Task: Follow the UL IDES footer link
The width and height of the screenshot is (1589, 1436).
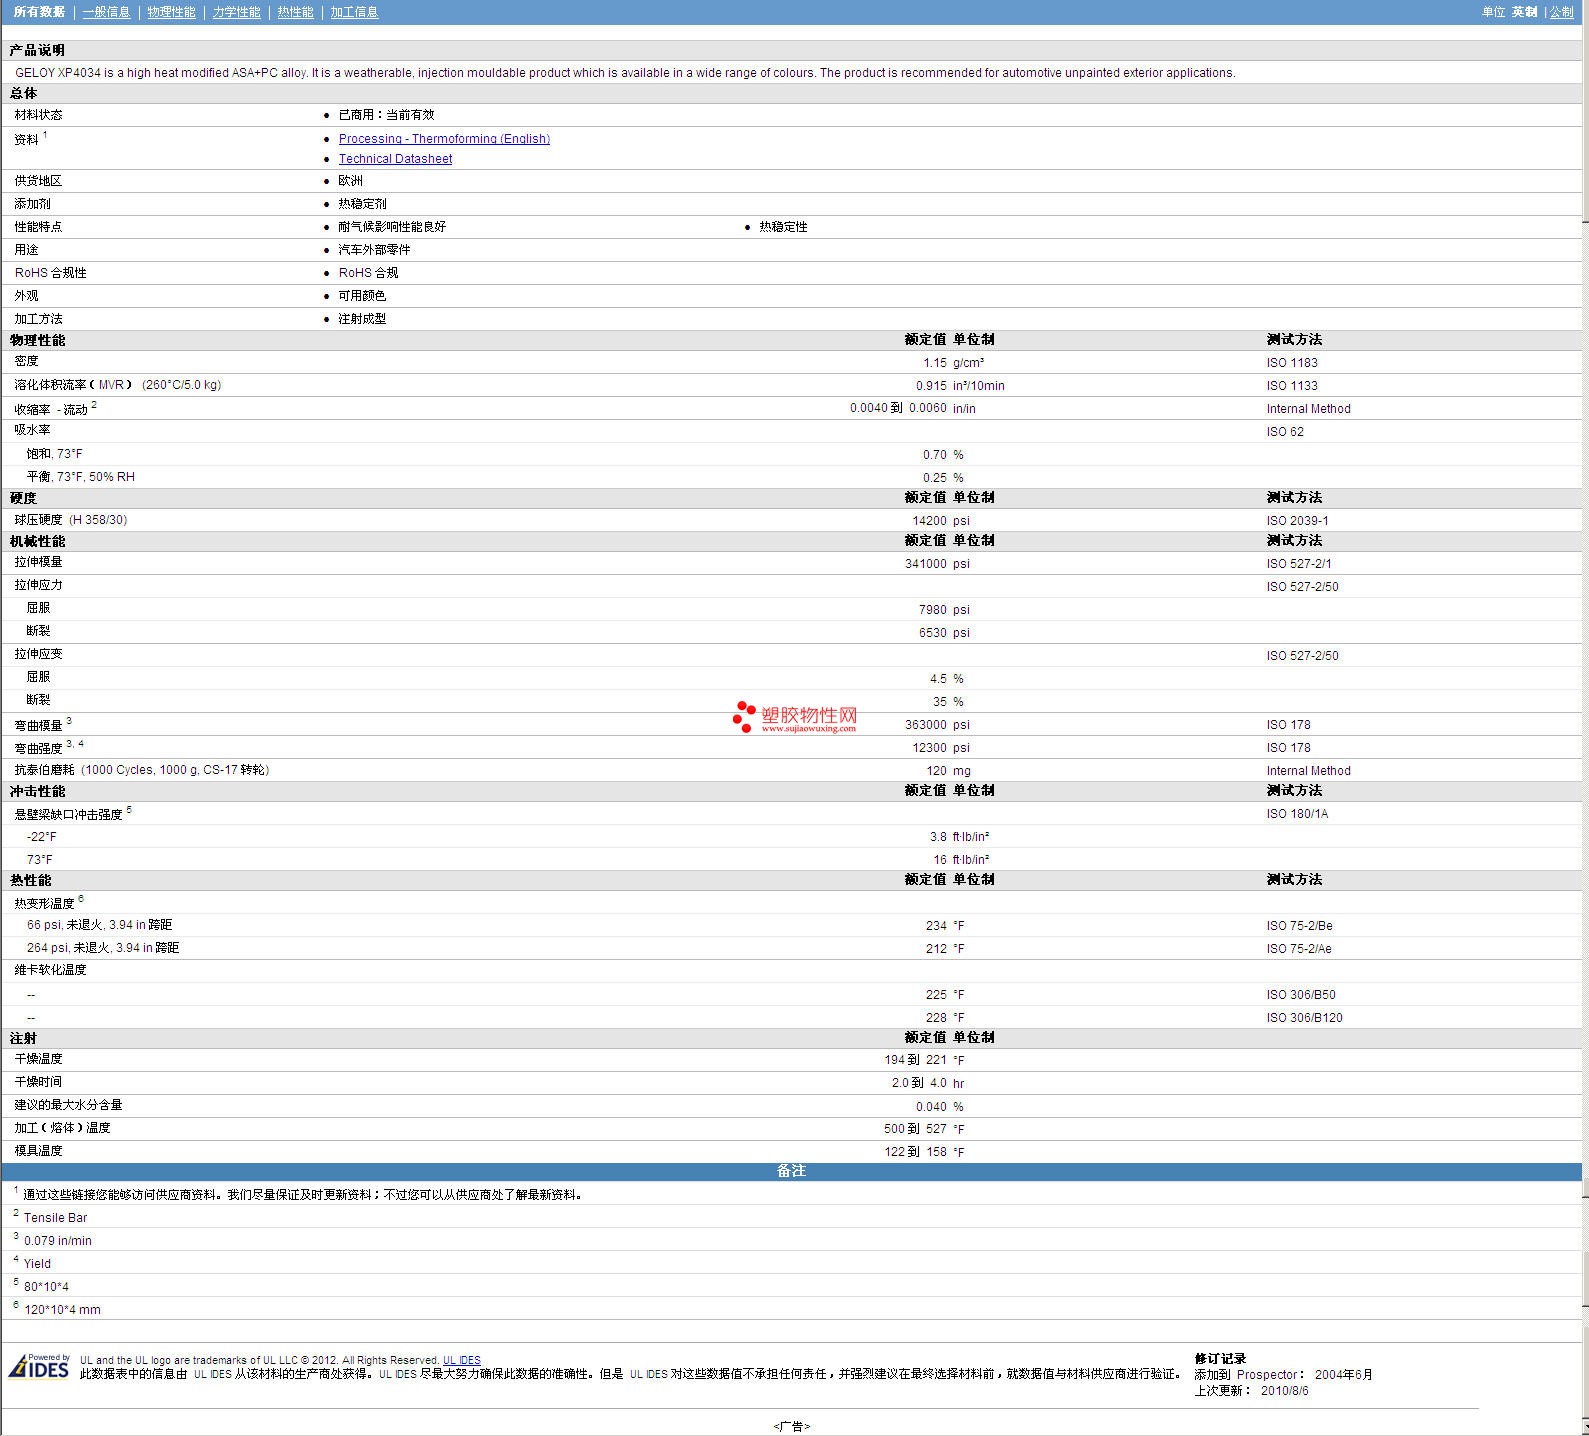Action: [x=462, y=1360]
